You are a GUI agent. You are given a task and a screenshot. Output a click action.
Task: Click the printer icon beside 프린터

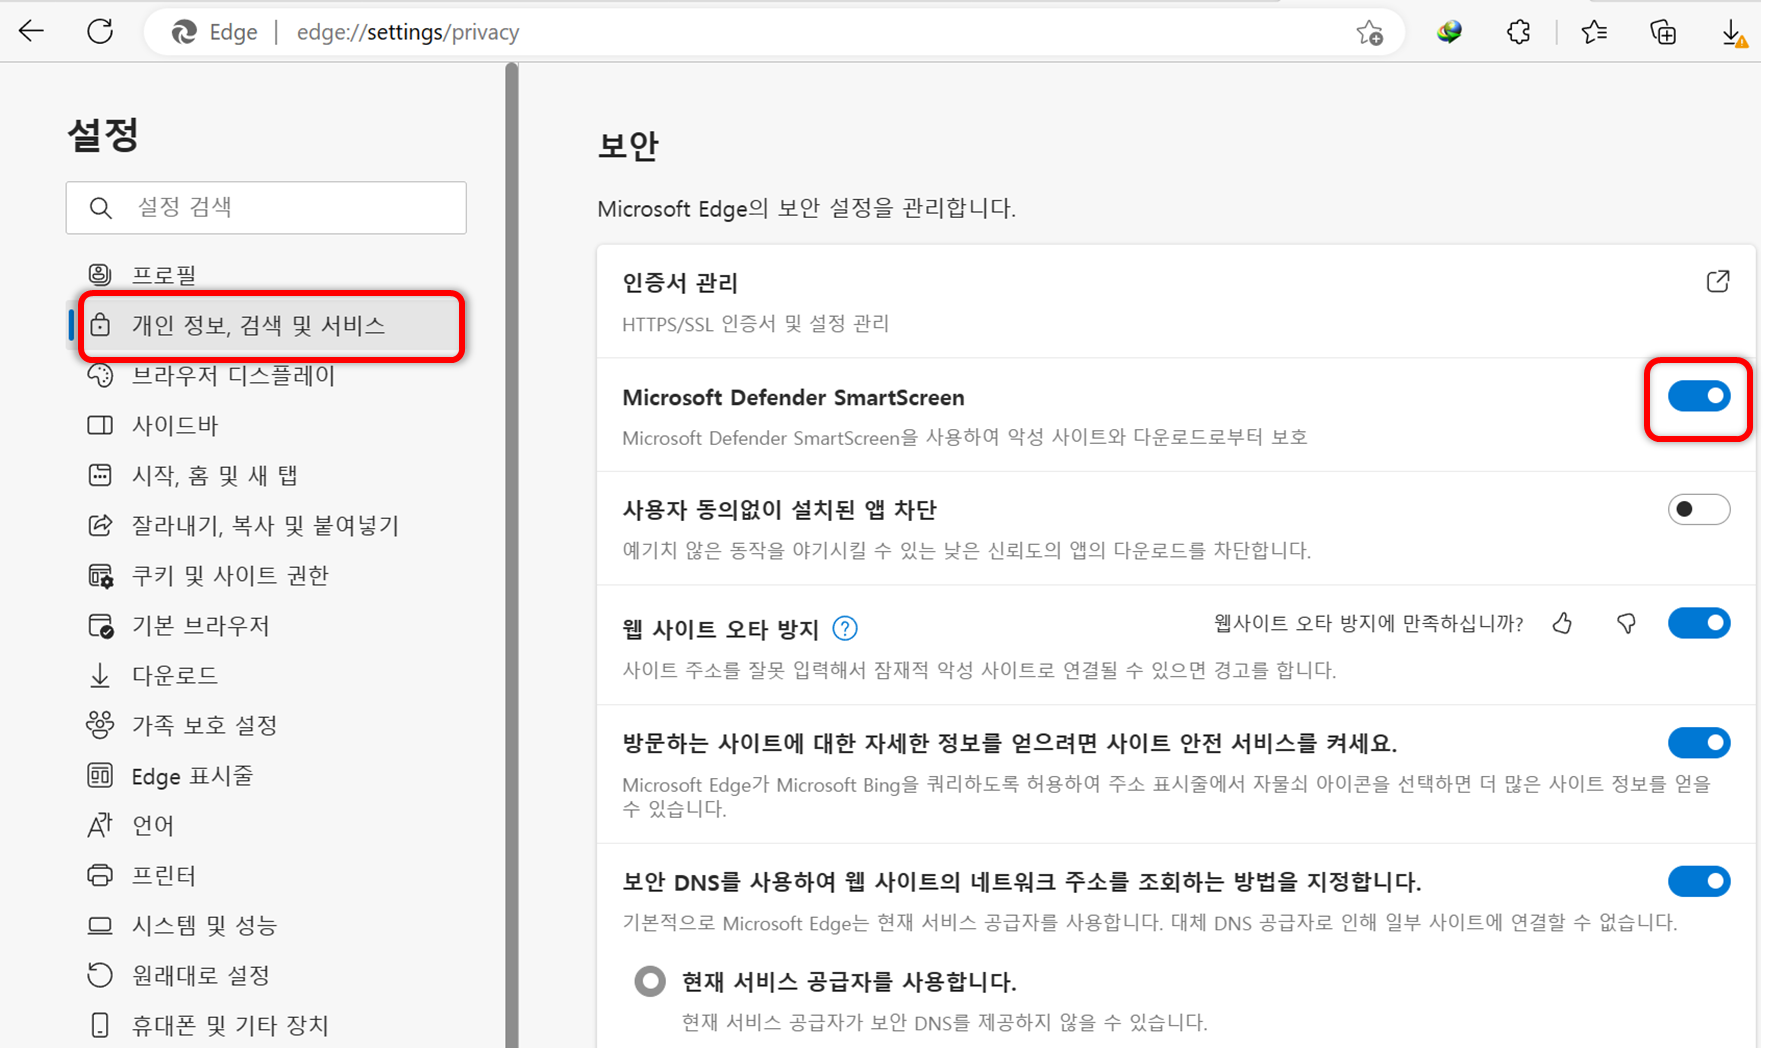point(100,875)
